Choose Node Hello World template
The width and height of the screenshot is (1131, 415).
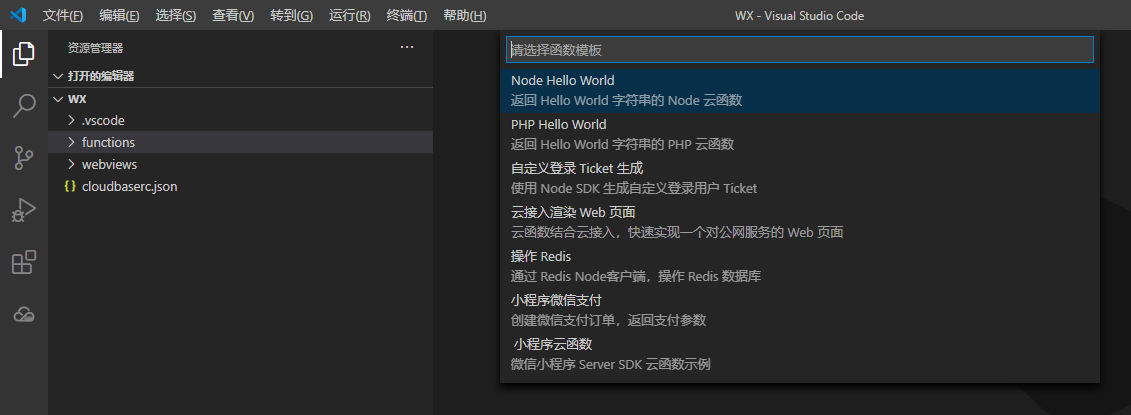pos(800,91)
